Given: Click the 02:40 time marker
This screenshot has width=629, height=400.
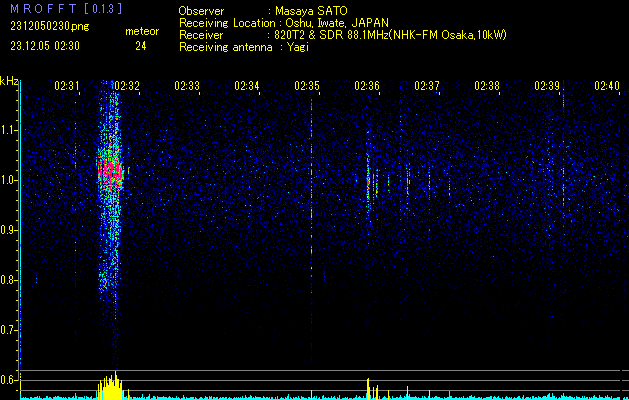Looking at the screenshot, I should tap(607, 86).
